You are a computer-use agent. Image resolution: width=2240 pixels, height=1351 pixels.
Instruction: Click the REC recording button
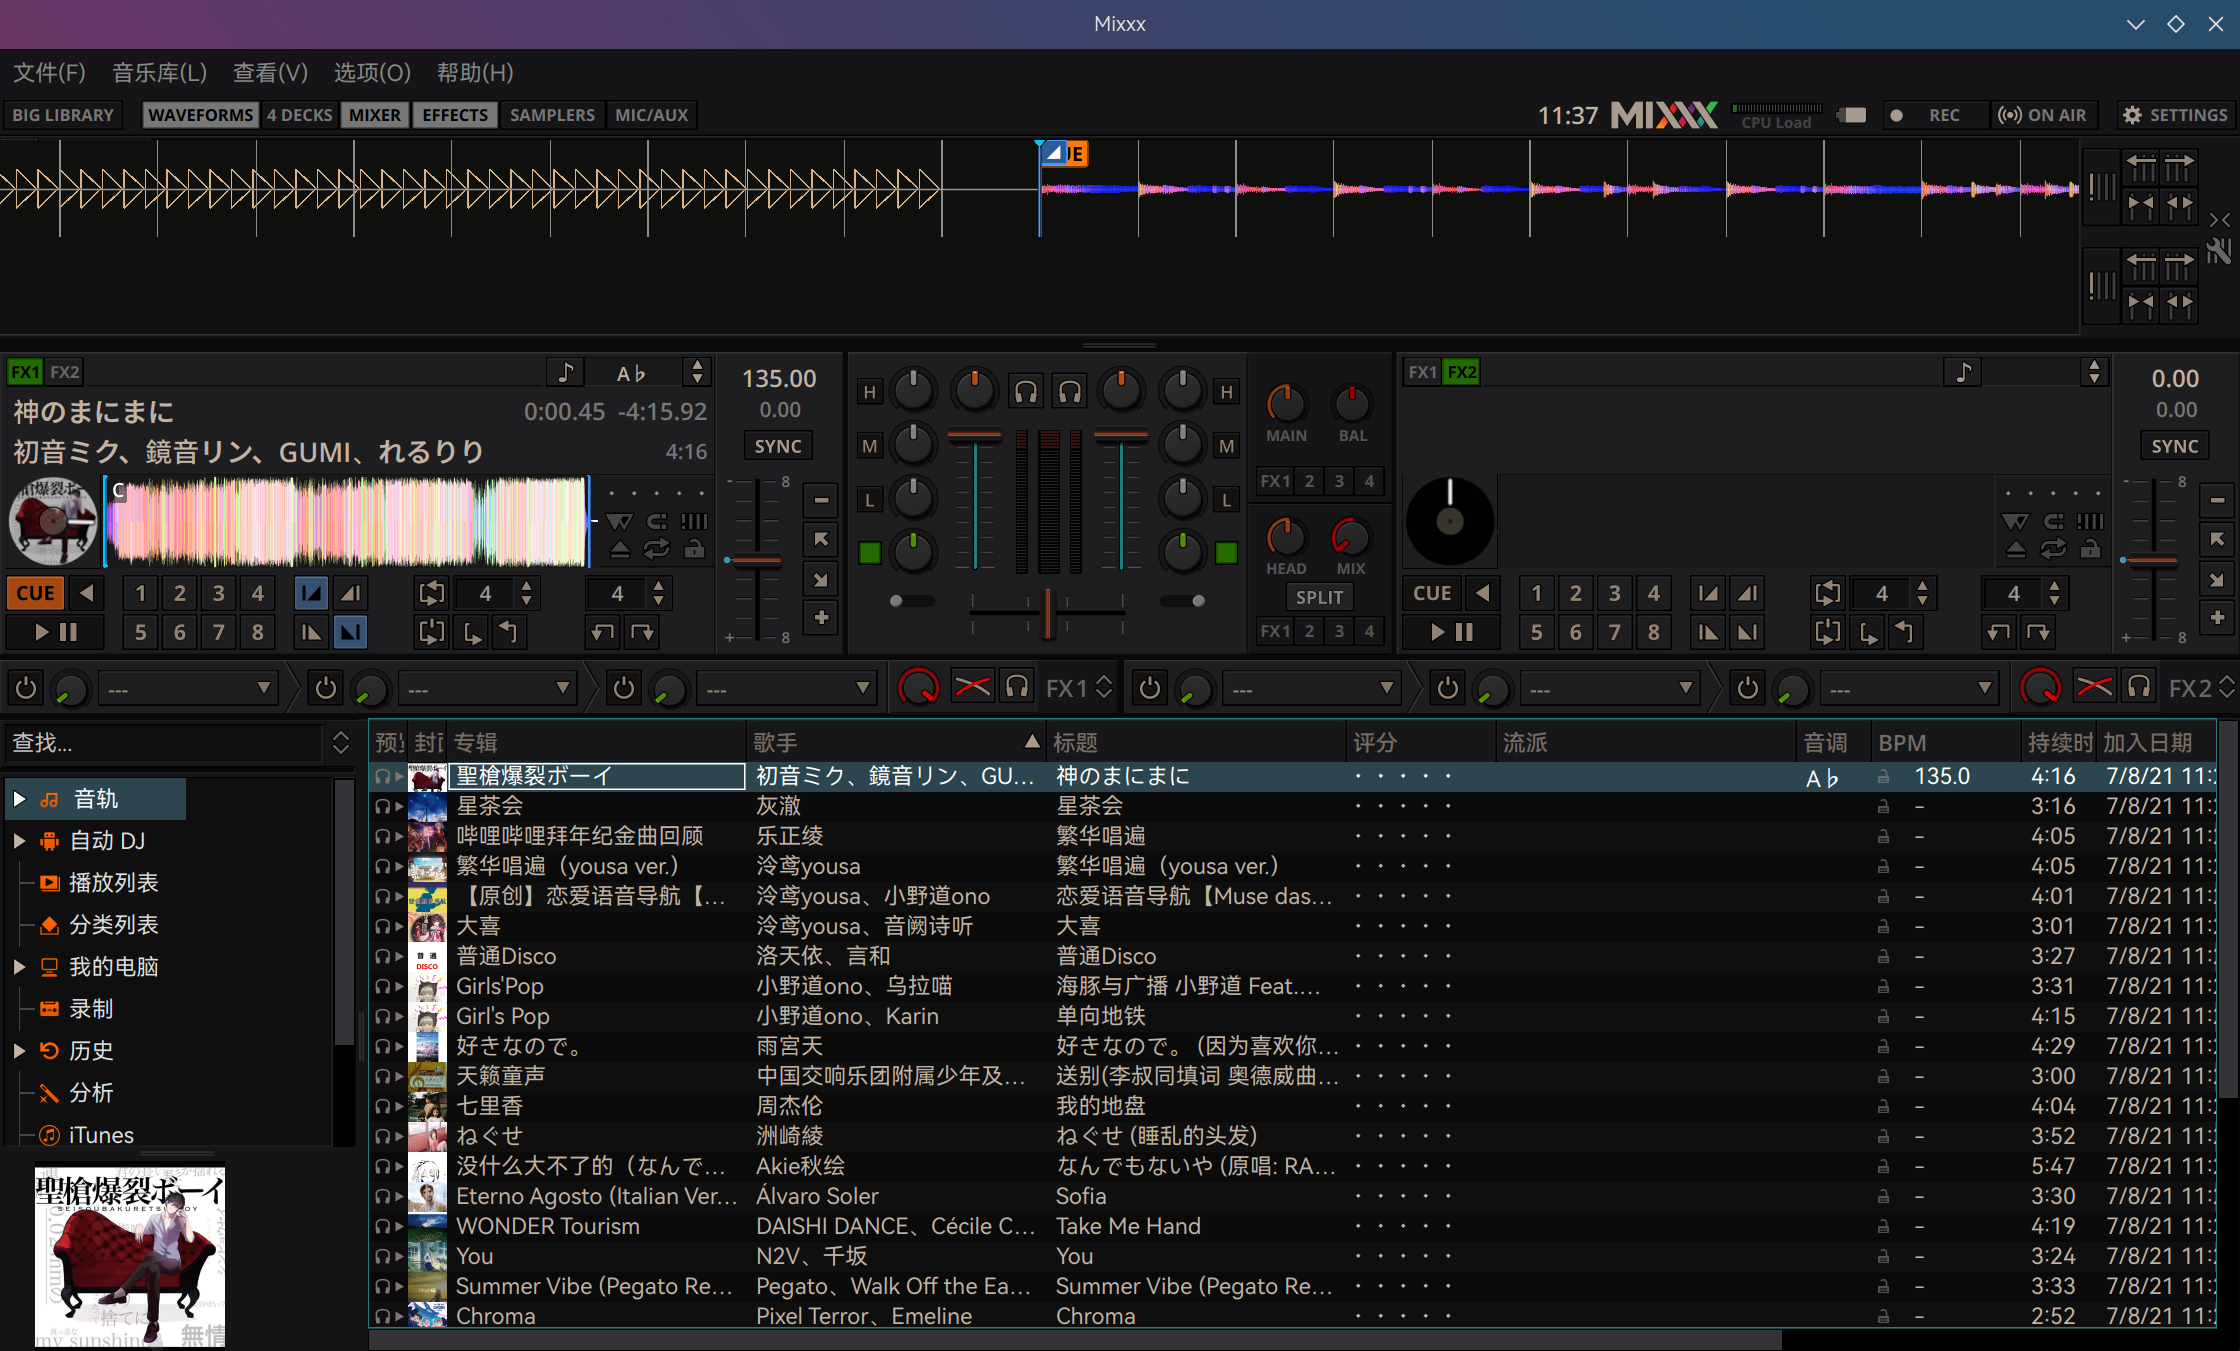(1936, 115)
